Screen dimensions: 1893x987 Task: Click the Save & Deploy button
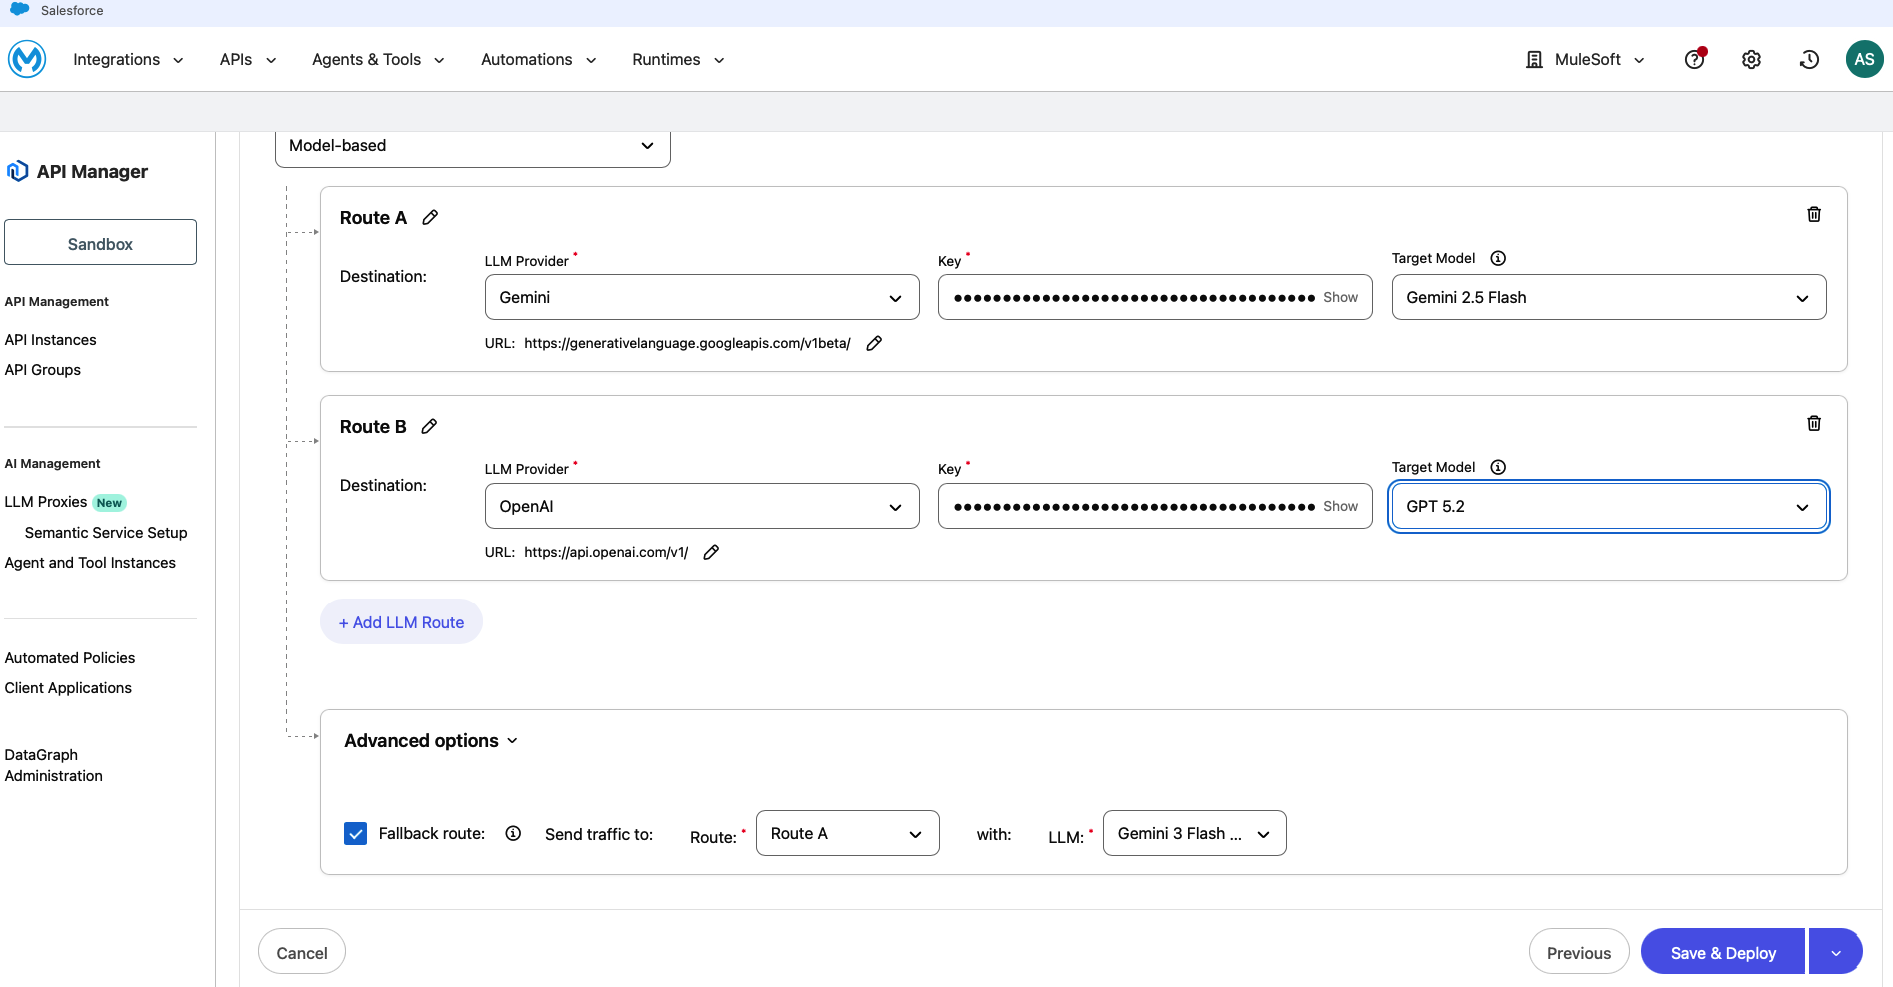[x=1722, y=953]
